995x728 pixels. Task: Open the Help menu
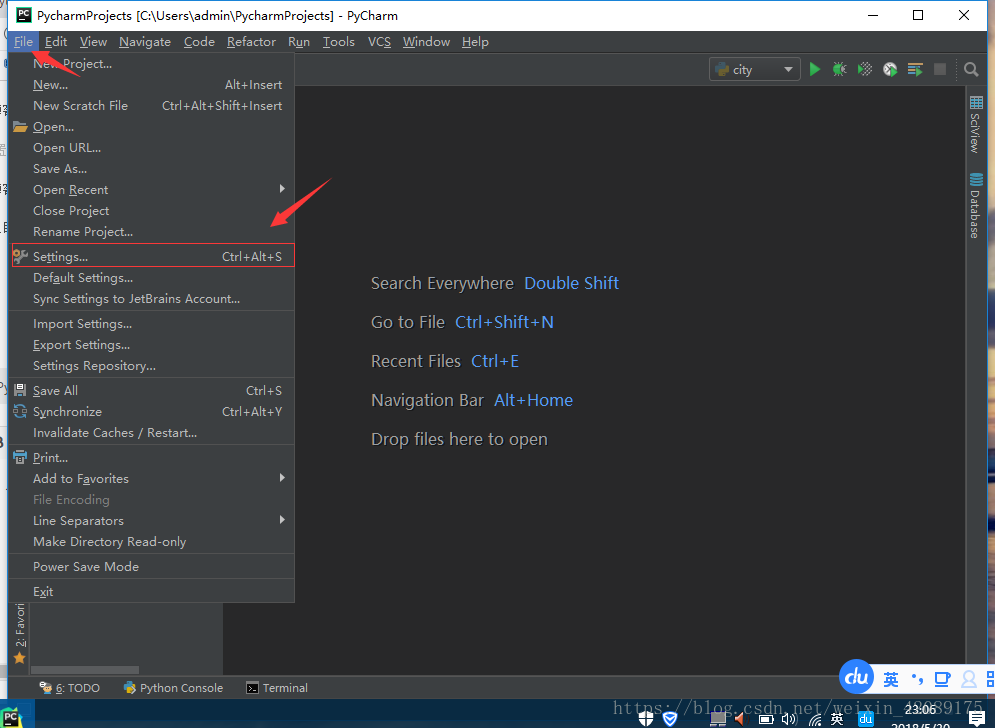(x=475, y=42)
